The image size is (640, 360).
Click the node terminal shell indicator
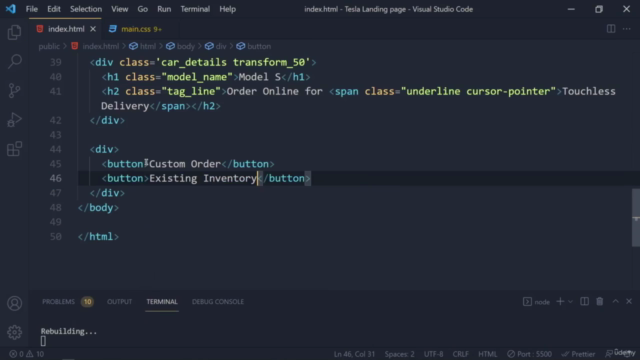point(536,302)
